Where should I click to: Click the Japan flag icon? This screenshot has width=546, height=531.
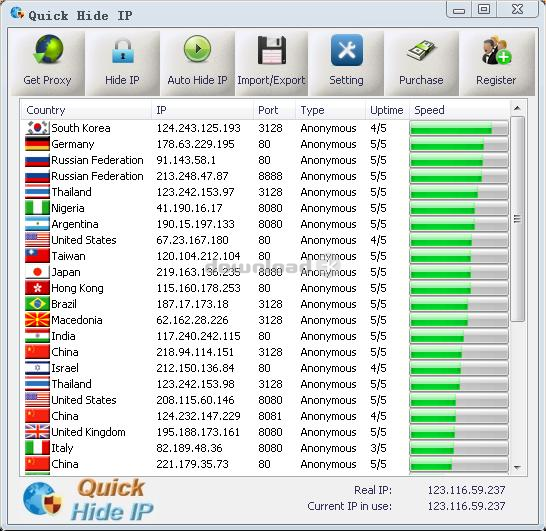tap(37, 272)
